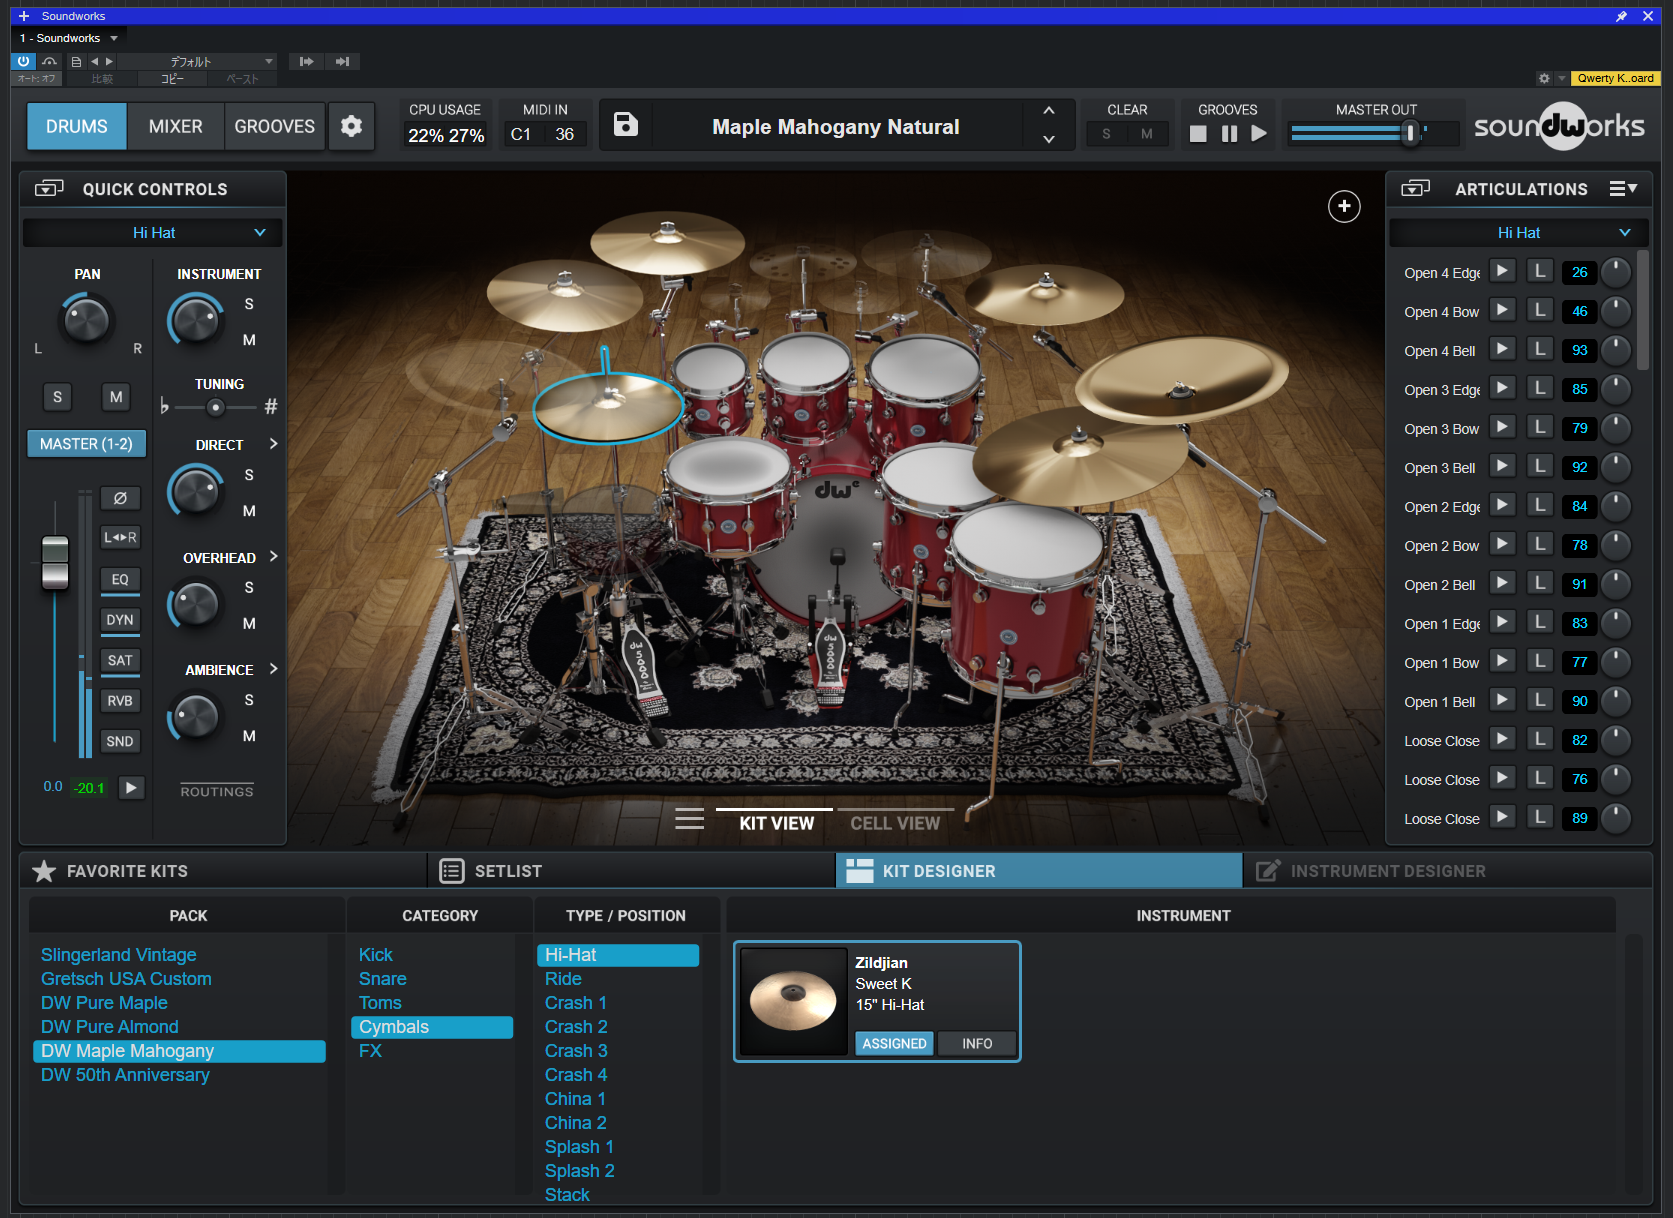The width and height of the screenshot is (1673, 1218).
Task: Mute the Overhead mic
Action: click(249, 623)
